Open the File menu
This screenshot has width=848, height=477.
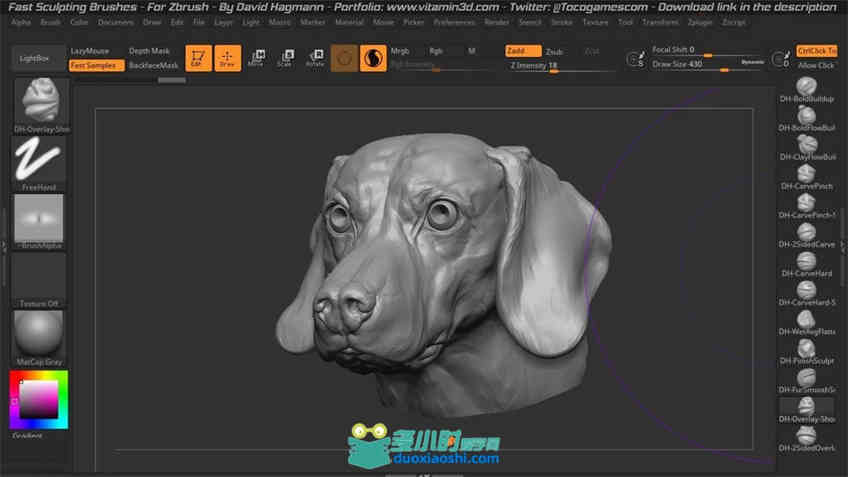click(199, 23)
